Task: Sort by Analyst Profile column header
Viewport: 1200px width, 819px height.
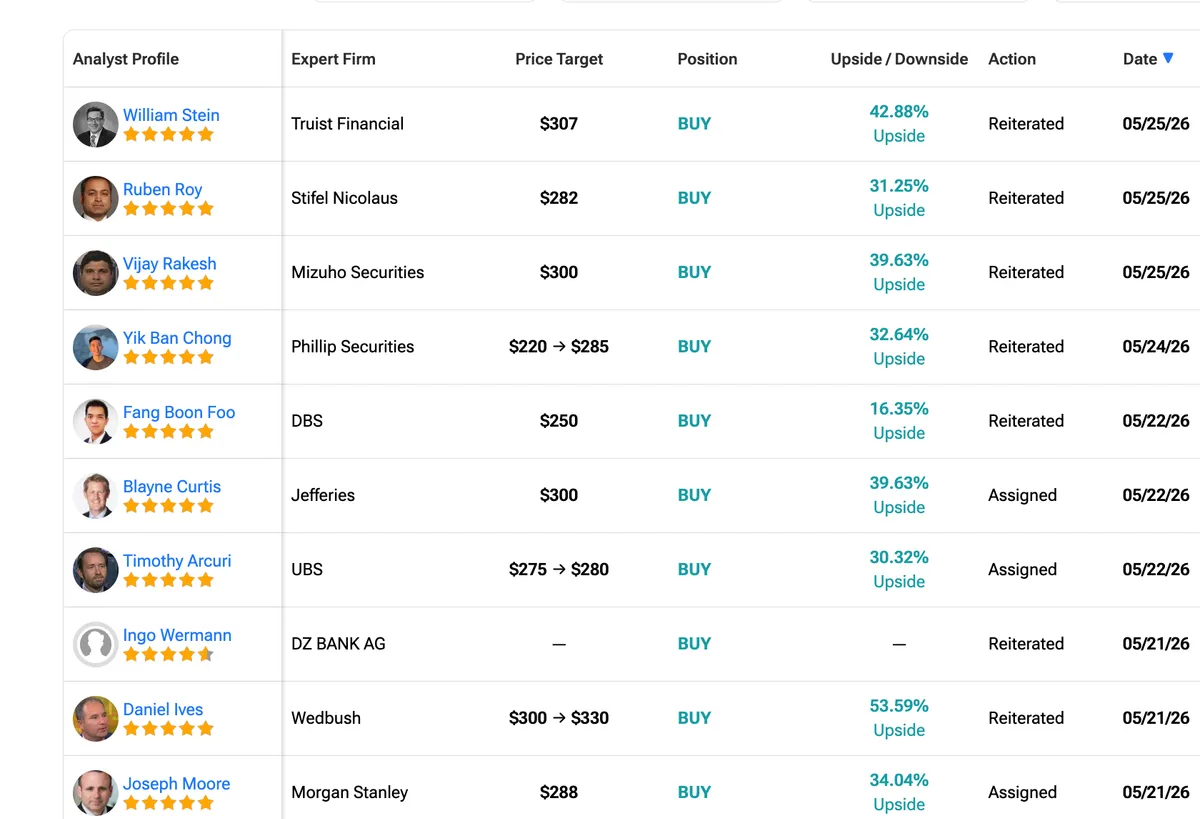Action: click(126, 59)
